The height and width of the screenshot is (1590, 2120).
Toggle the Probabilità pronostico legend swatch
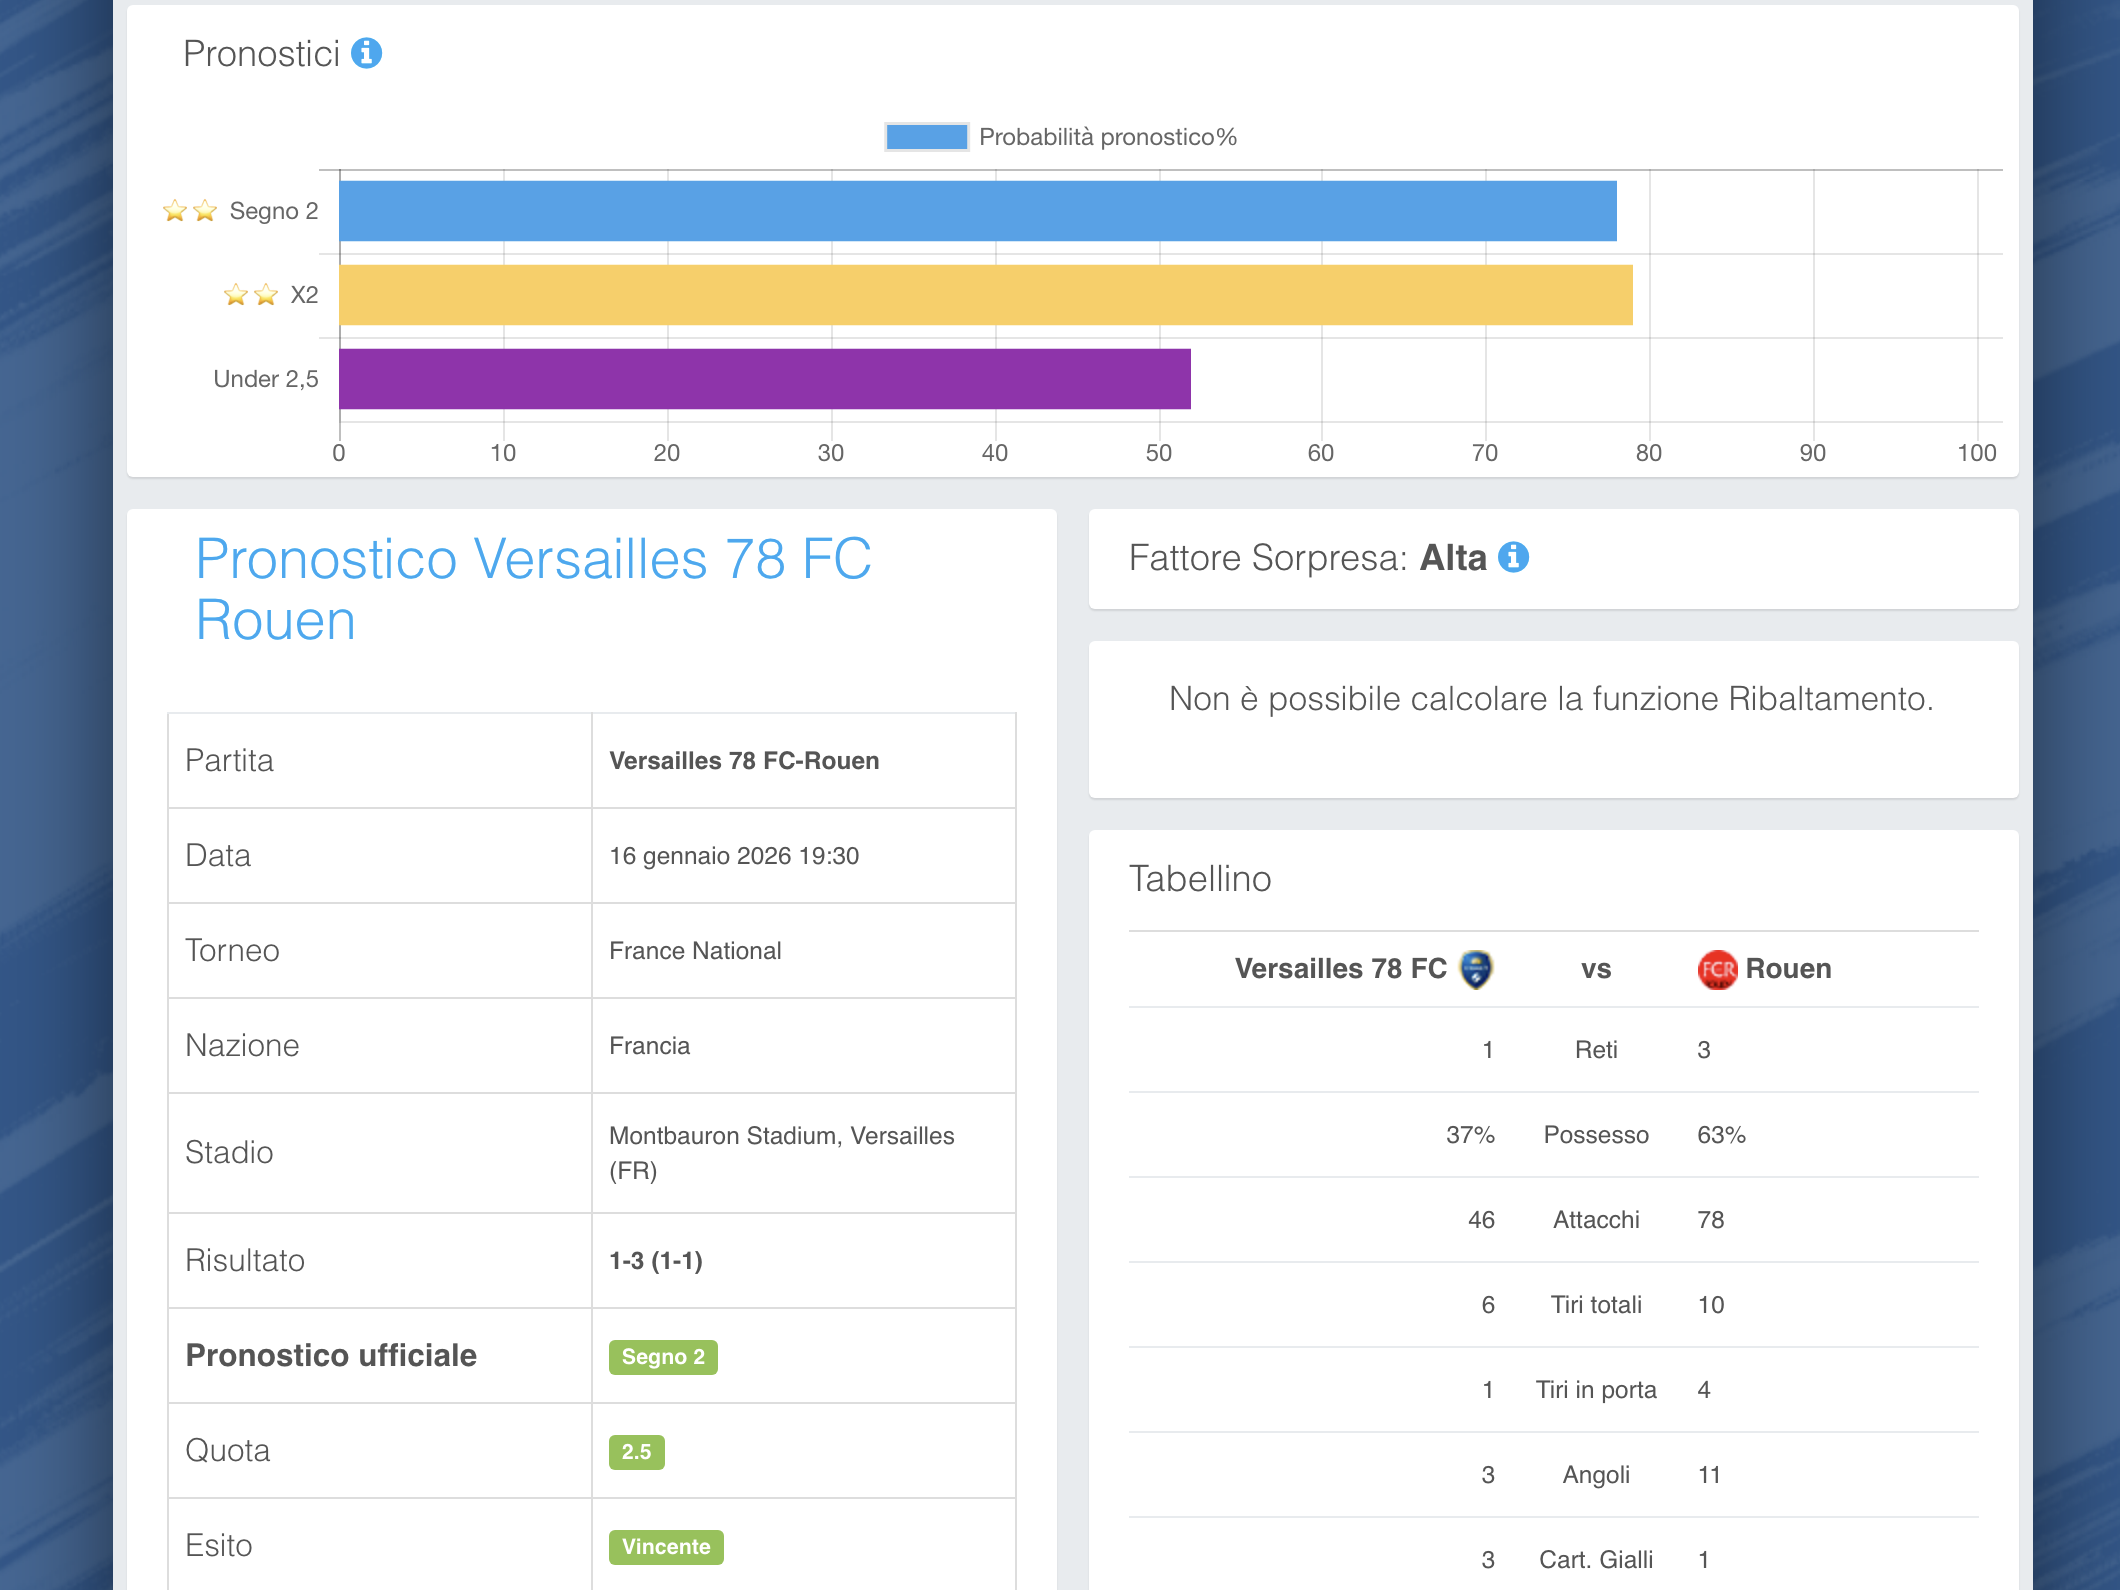(x=926, y=137)
